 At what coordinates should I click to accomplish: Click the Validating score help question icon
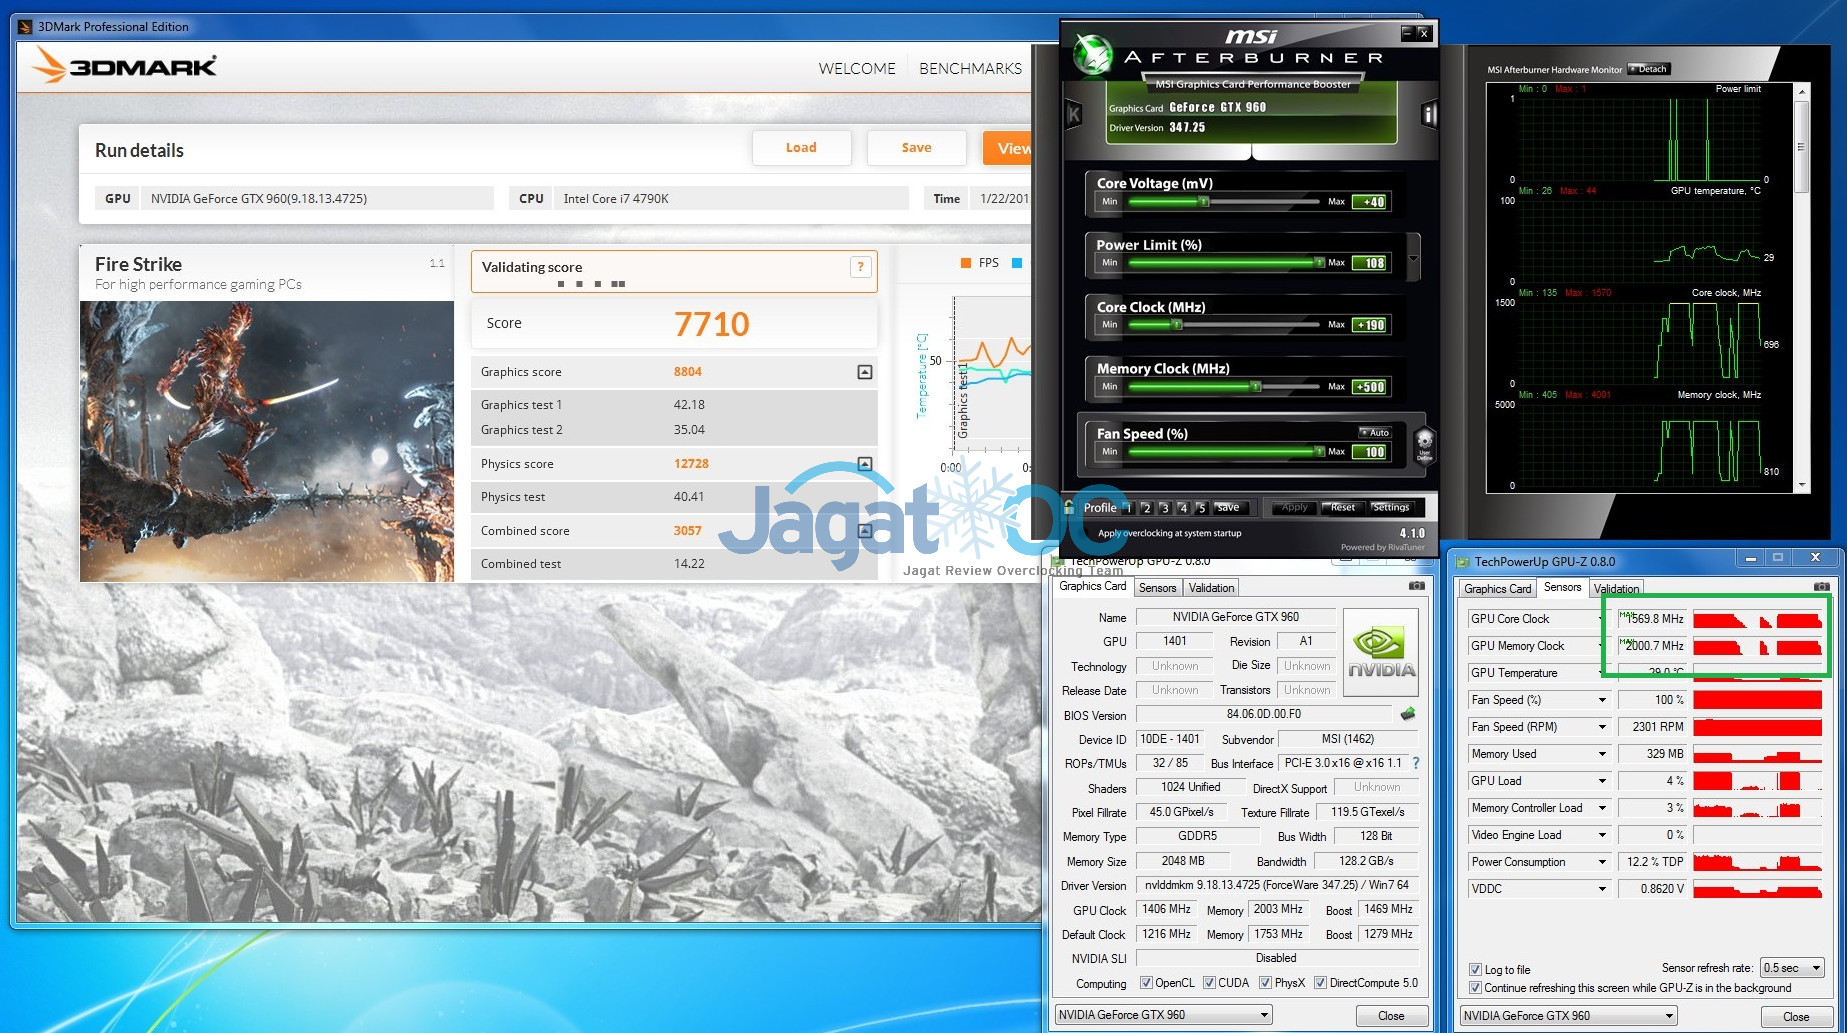860,267
